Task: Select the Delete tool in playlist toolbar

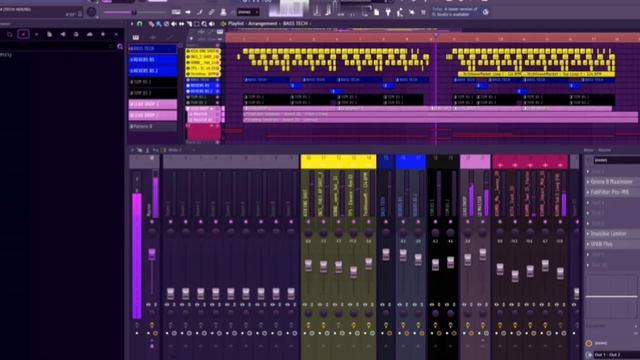Action: [166, 24]
